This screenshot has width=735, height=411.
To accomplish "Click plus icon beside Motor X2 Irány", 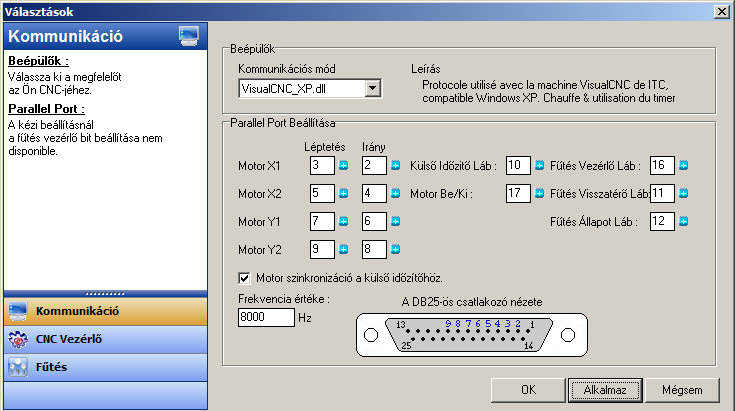I will pyautogui.click(x=396, y=194).
